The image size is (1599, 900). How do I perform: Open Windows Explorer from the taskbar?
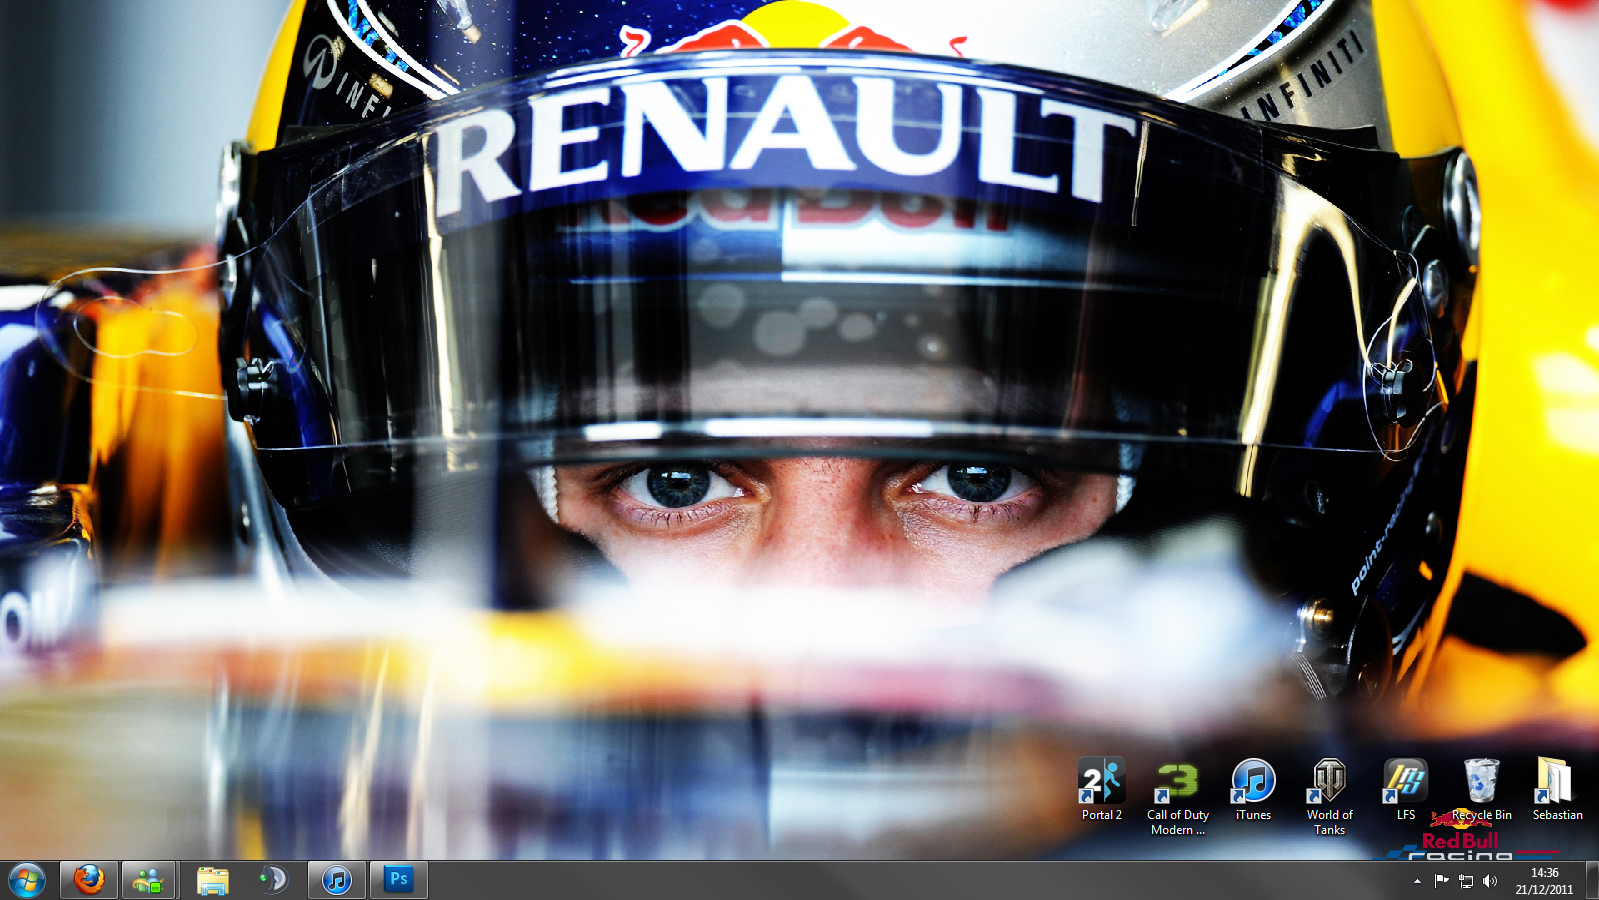[212, 880]
